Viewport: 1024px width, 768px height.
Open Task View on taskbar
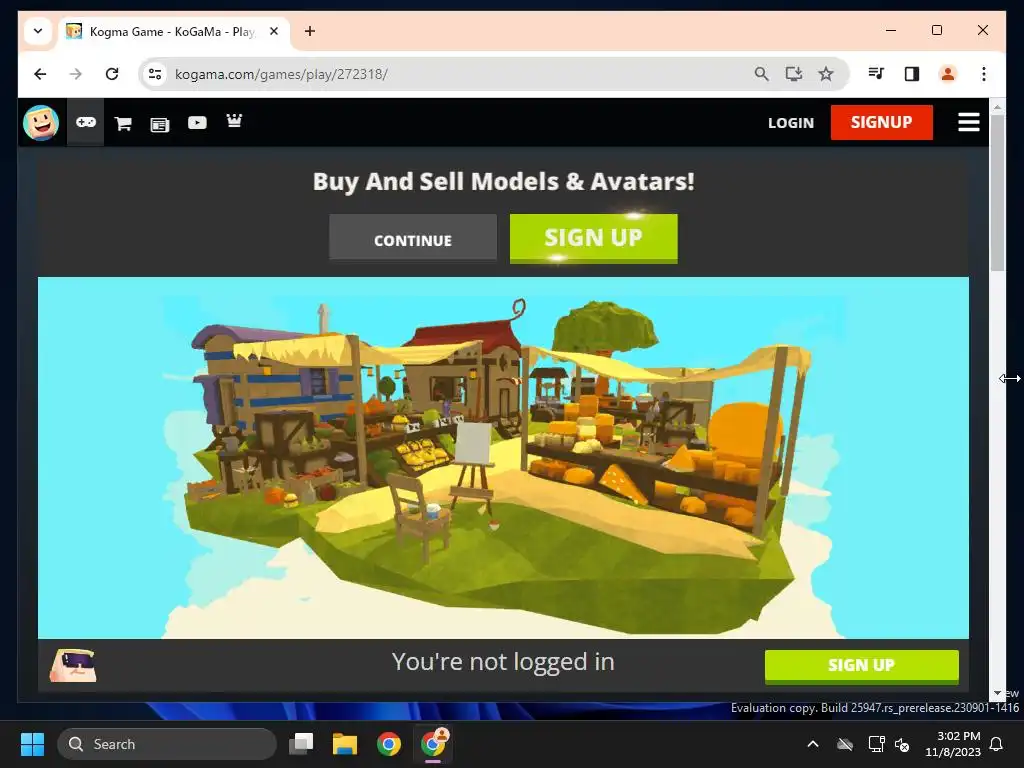point(301,744)
